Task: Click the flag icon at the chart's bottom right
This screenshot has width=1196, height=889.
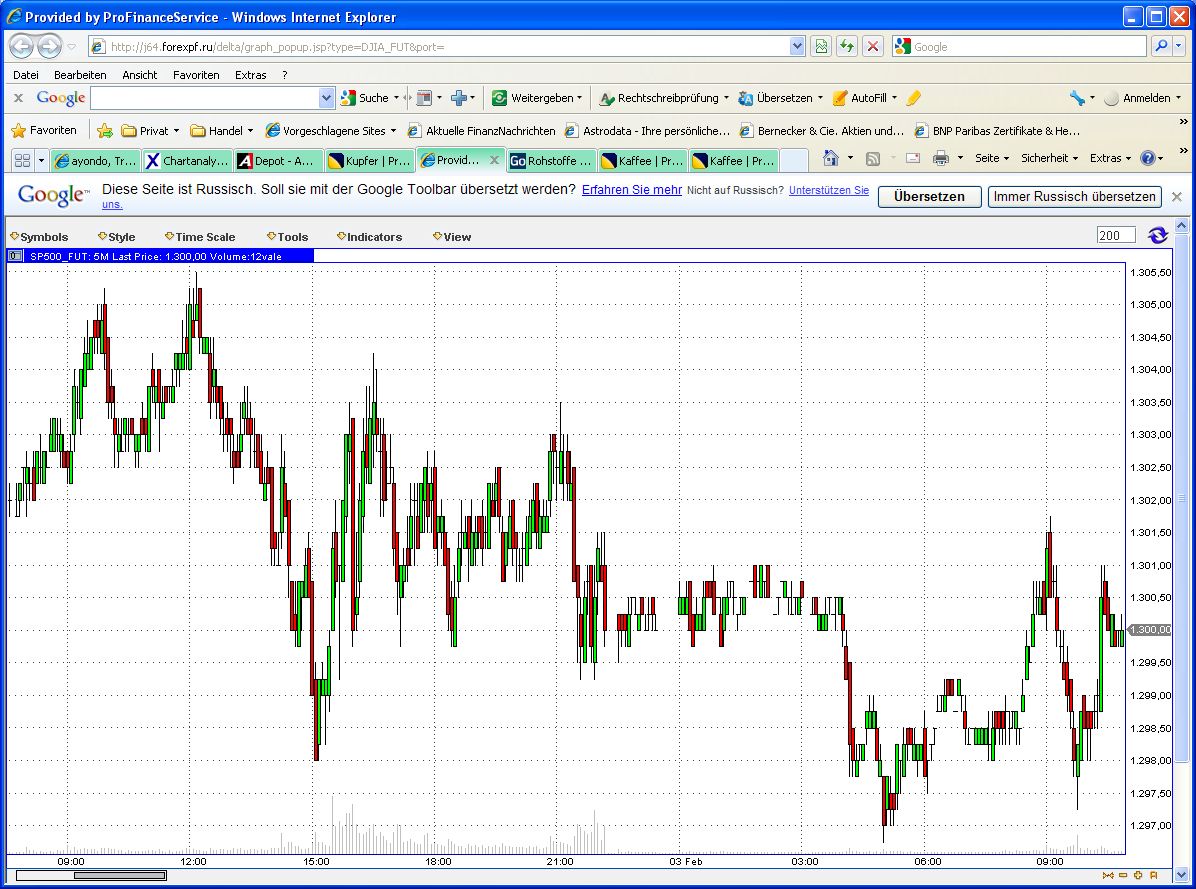Action: point(1152,876)
